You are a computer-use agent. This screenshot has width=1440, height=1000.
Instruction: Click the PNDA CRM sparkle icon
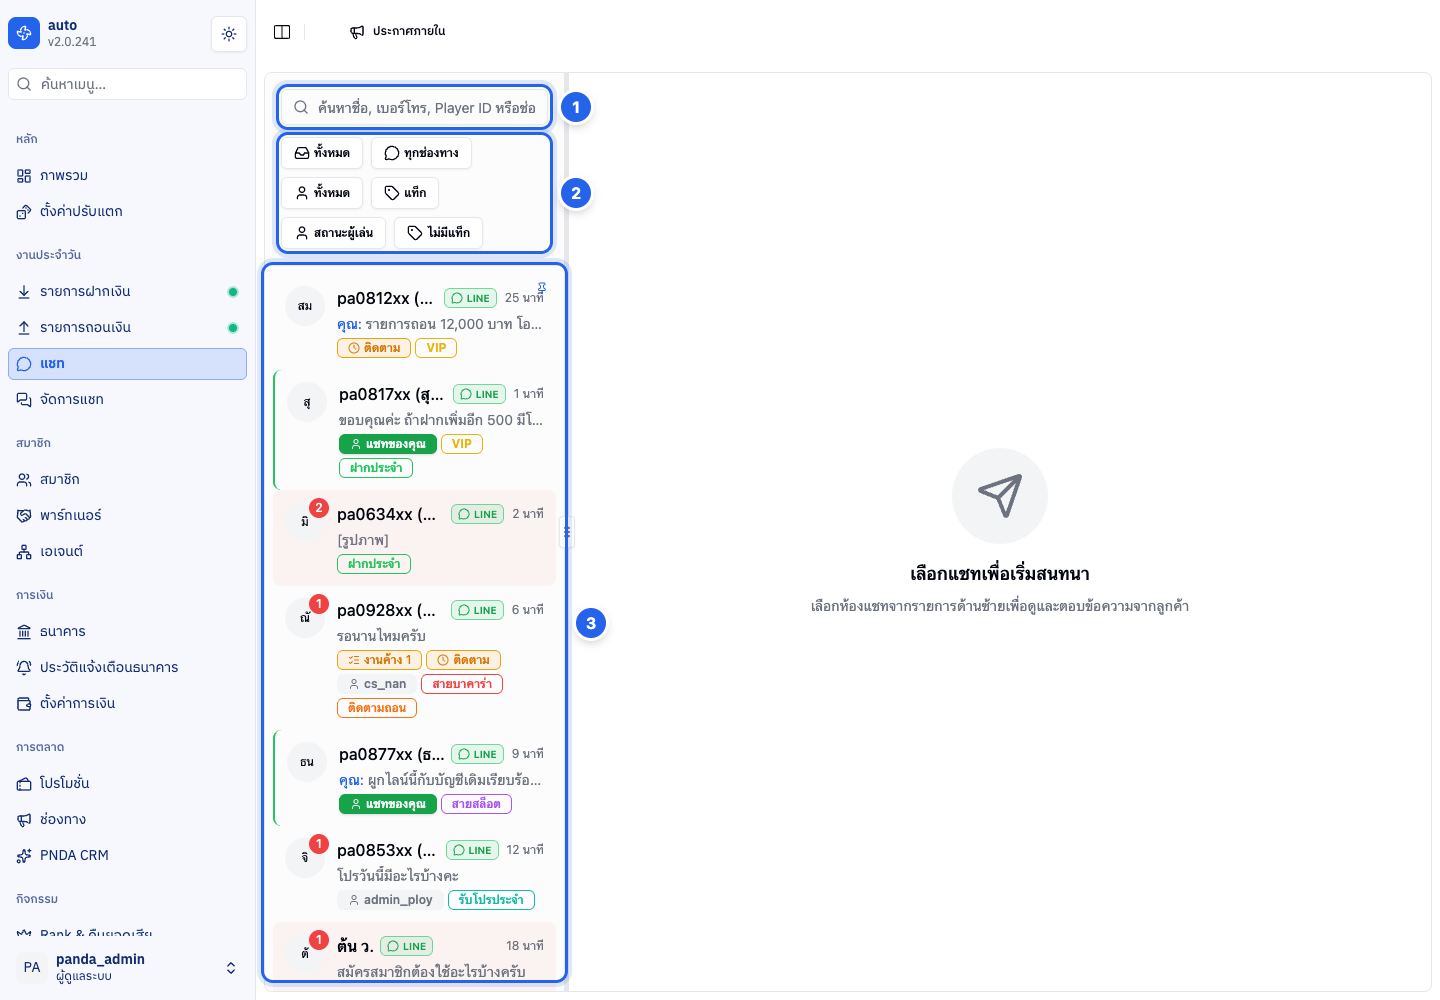(x=24, y=856)
